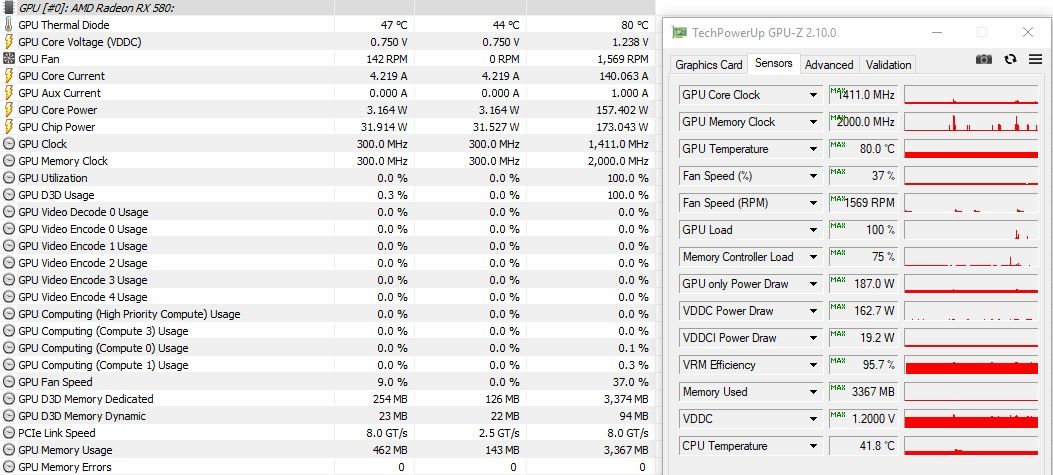Click the VDDC red graph area

(971, 419)
